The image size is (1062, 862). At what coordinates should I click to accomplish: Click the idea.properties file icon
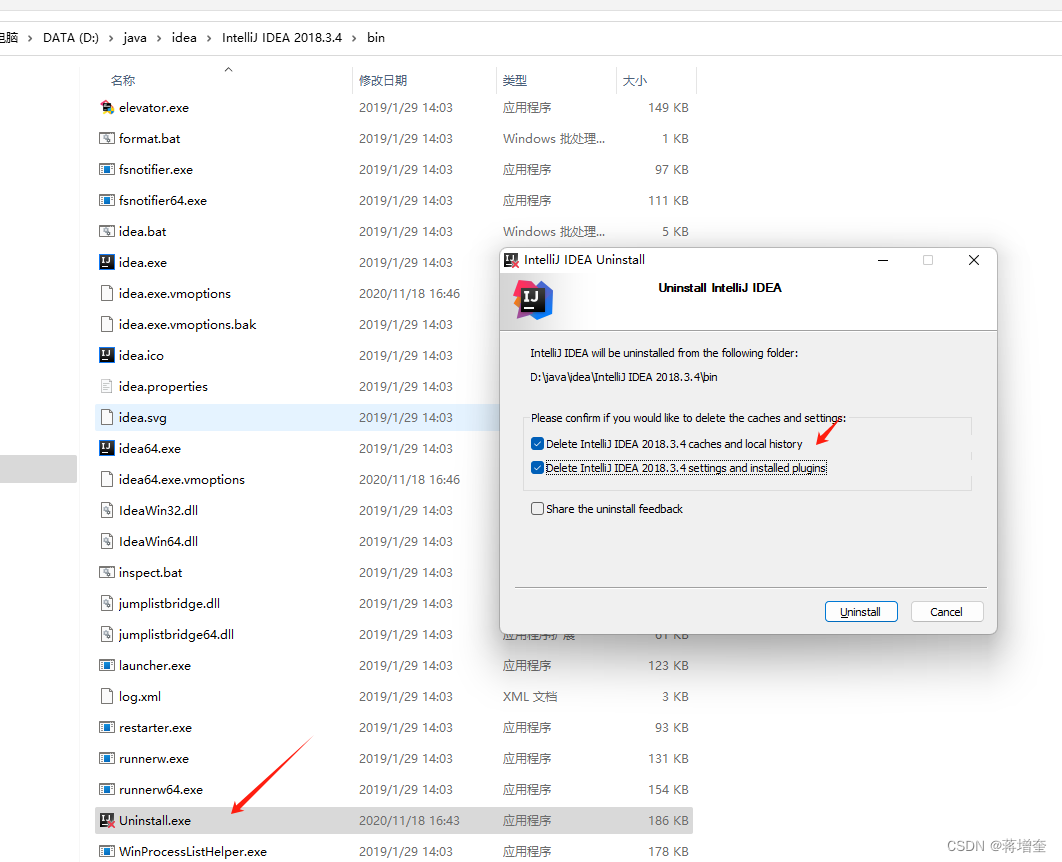pyautogui.click(x=106, y=387)
